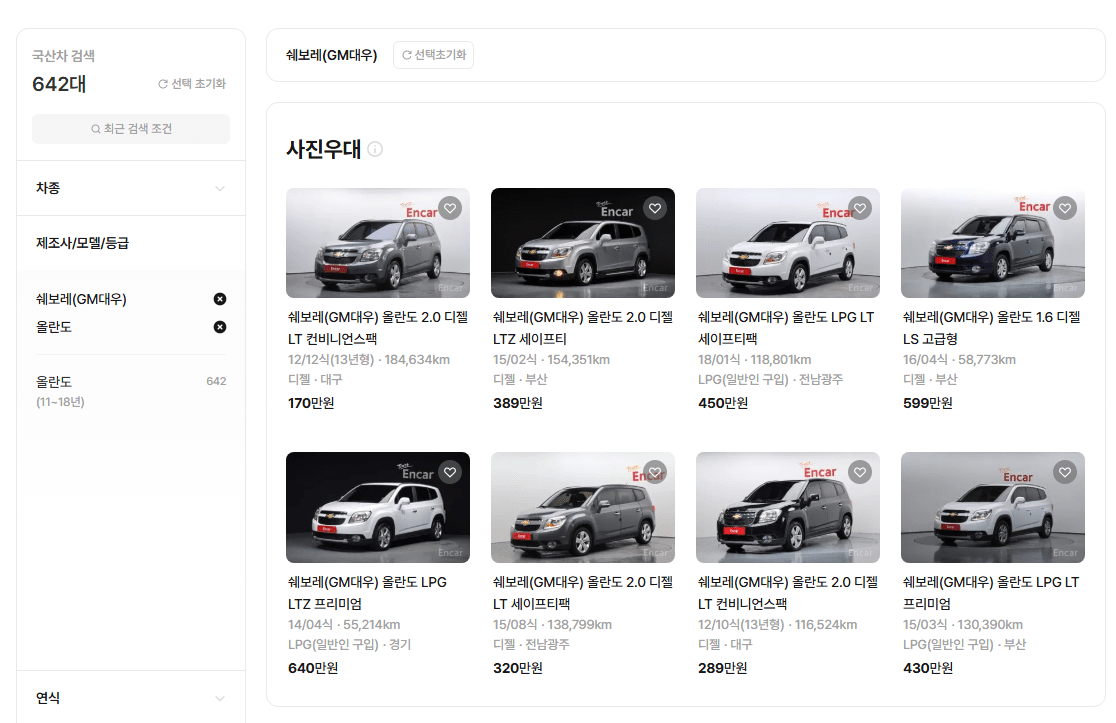Click 선택 초기화 in the sidebar
This screenshot has height=723, width=1116.
191,83
